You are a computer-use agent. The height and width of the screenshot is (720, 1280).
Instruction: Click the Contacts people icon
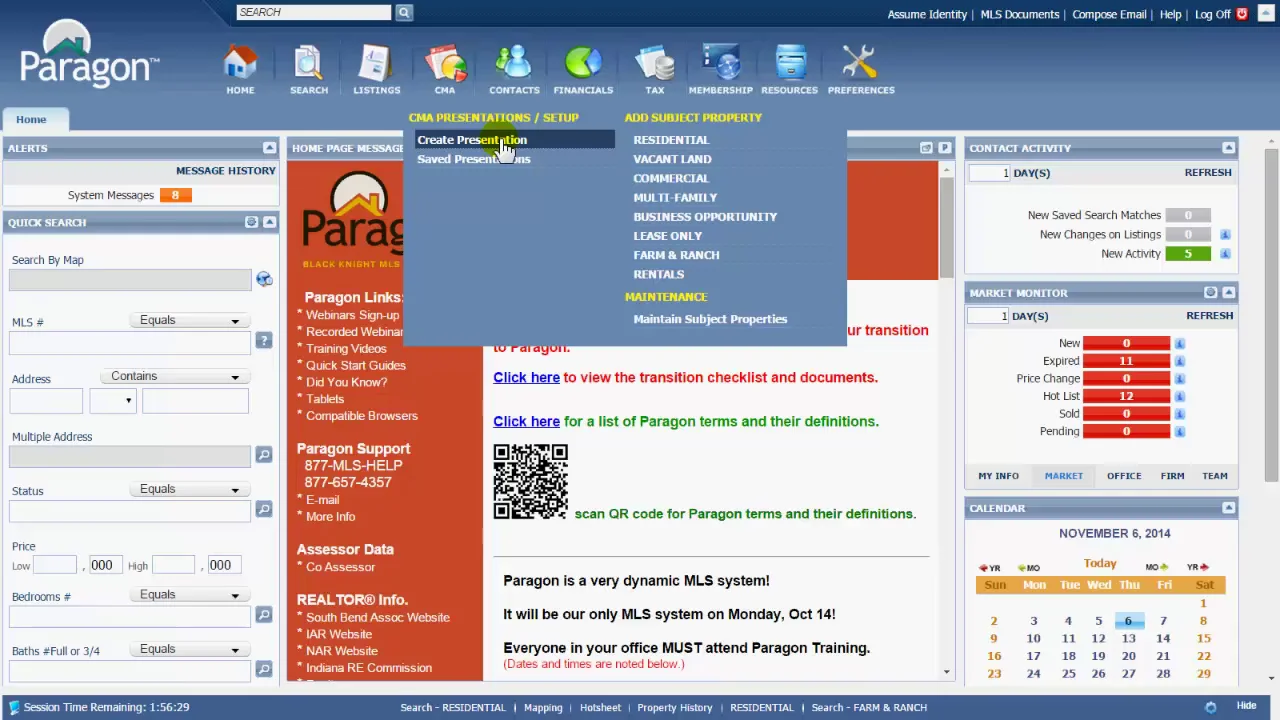click(x=514, y=64)
